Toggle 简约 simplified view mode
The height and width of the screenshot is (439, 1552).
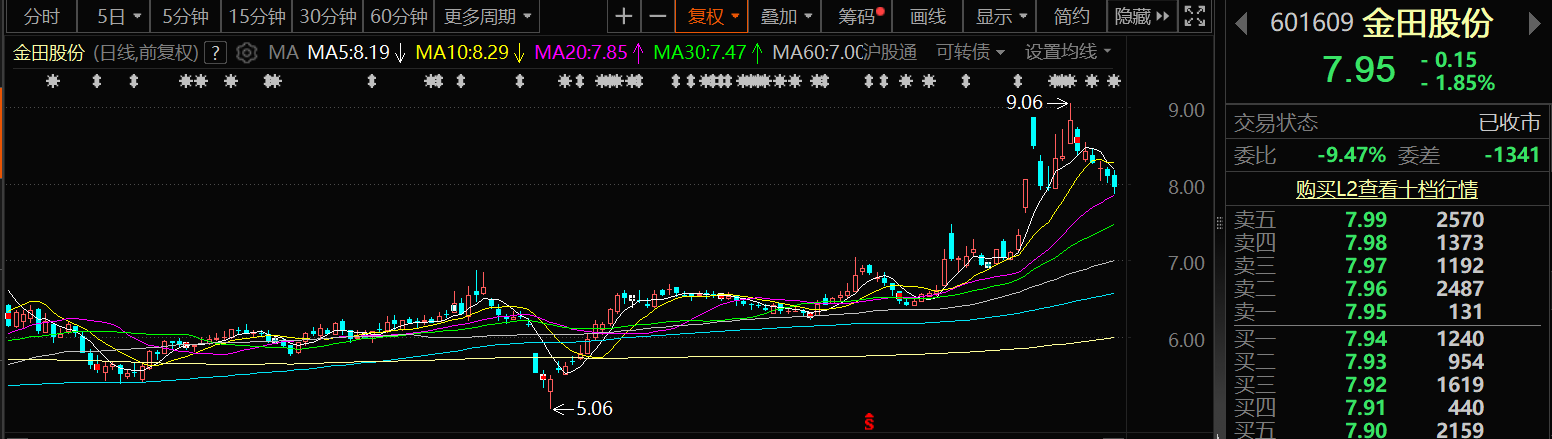[x=1072, y=16]
